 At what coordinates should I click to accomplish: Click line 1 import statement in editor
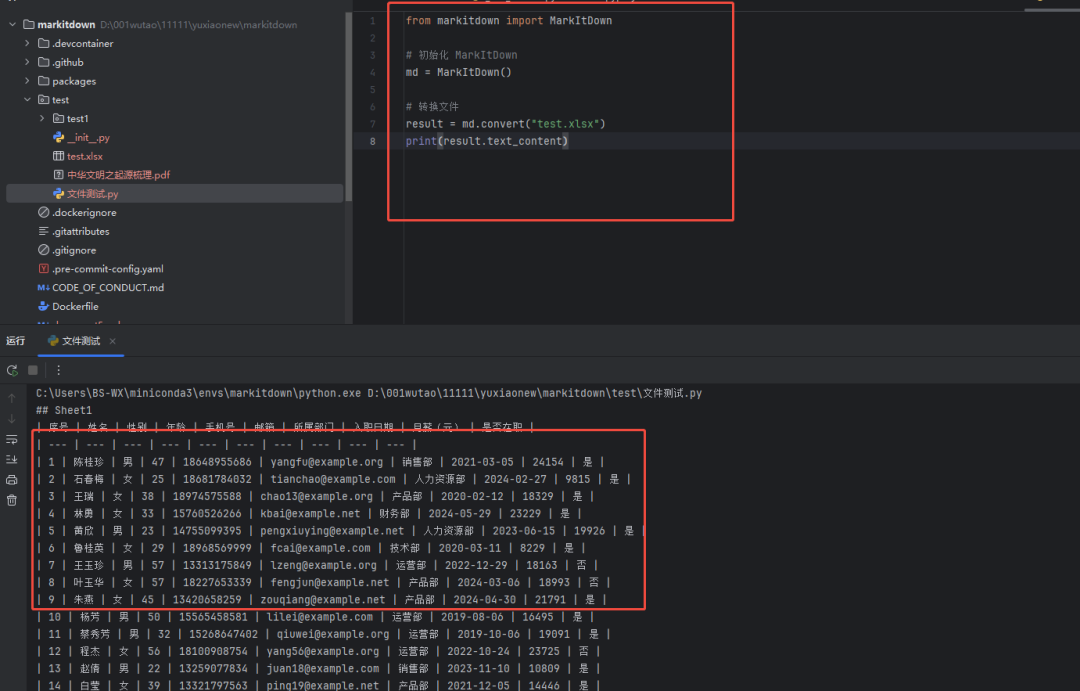(508, 21)
